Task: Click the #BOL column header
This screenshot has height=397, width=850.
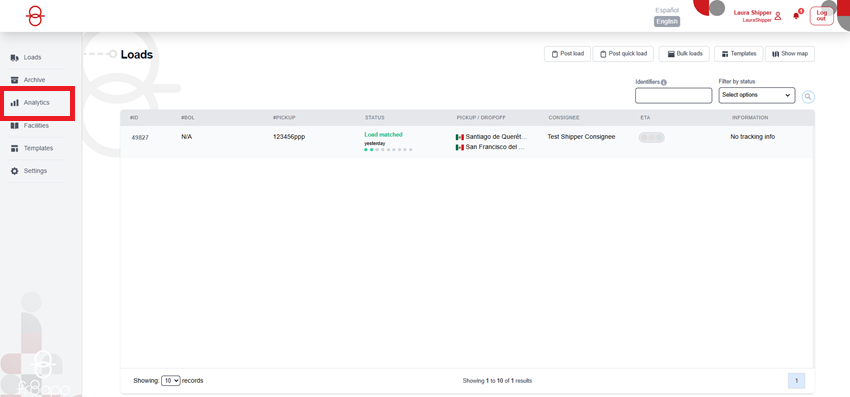Action: click(x=187, y=118)
